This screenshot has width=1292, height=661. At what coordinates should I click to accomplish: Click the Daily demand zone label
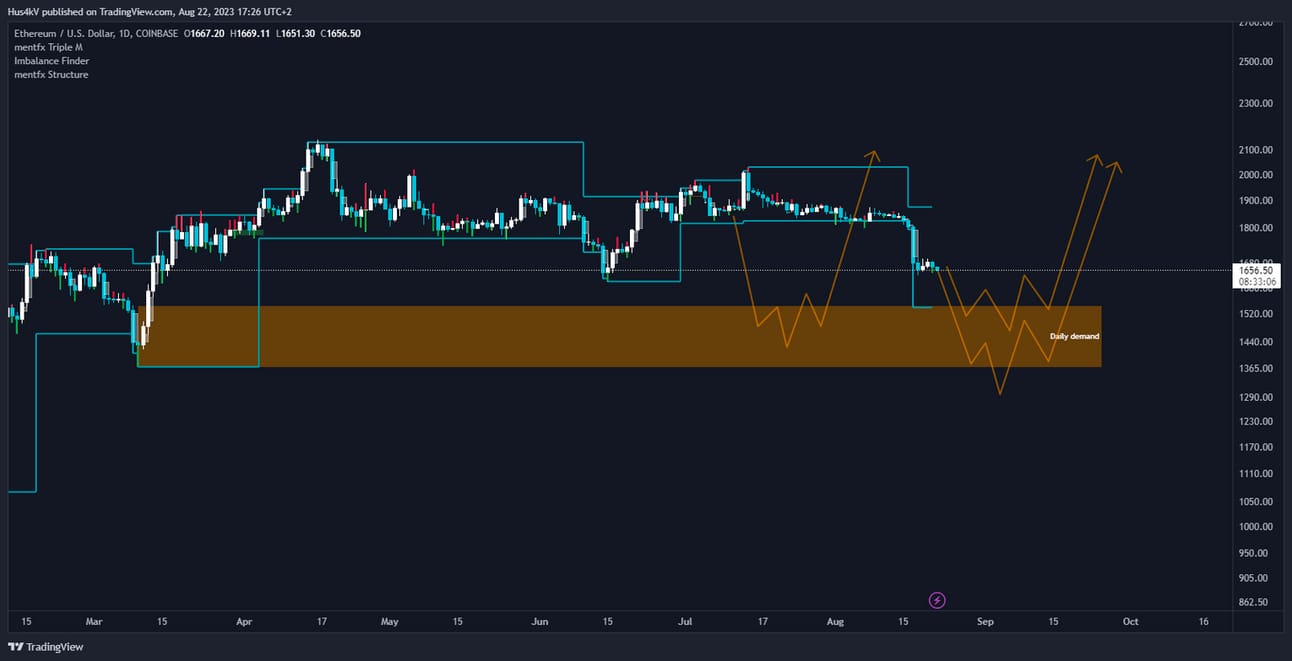click(1074, 336)
